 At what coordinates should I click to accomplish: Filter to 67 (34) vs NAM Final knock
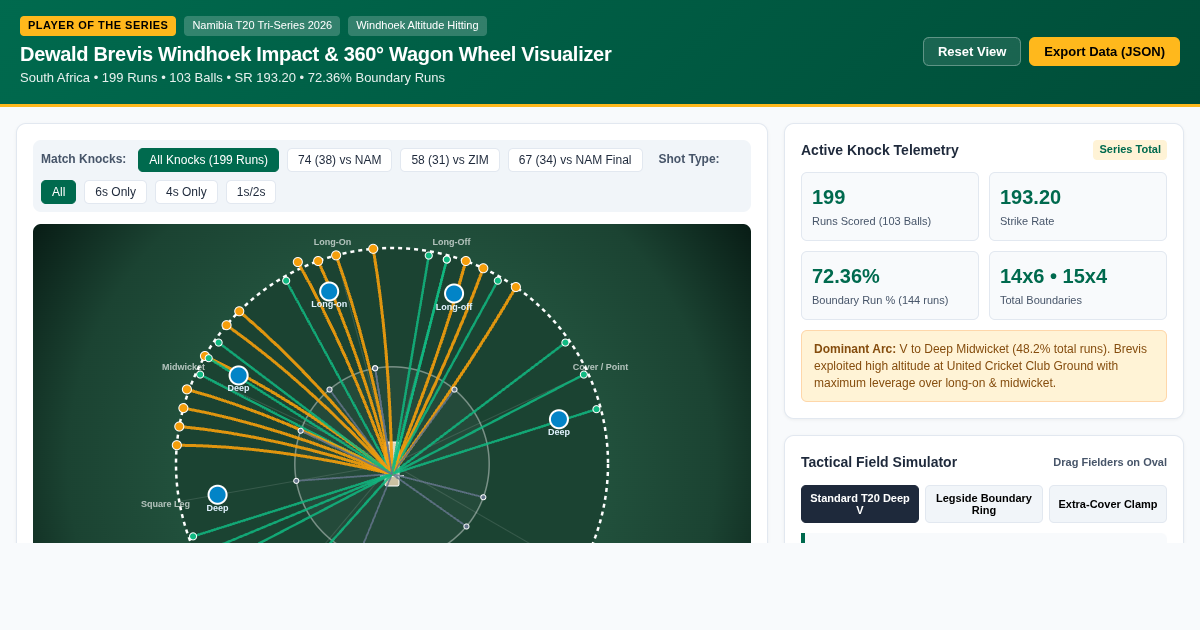tap(575, 160)
